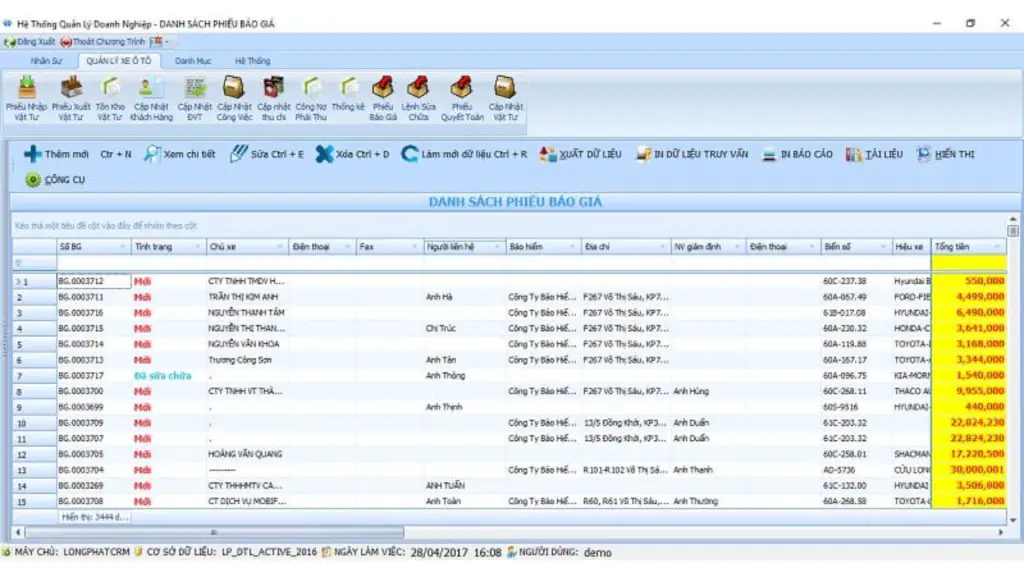The image size is (1024, 576).
Task: Open filter dropdown on Chủ xe column
Action: tap(280, 247)
